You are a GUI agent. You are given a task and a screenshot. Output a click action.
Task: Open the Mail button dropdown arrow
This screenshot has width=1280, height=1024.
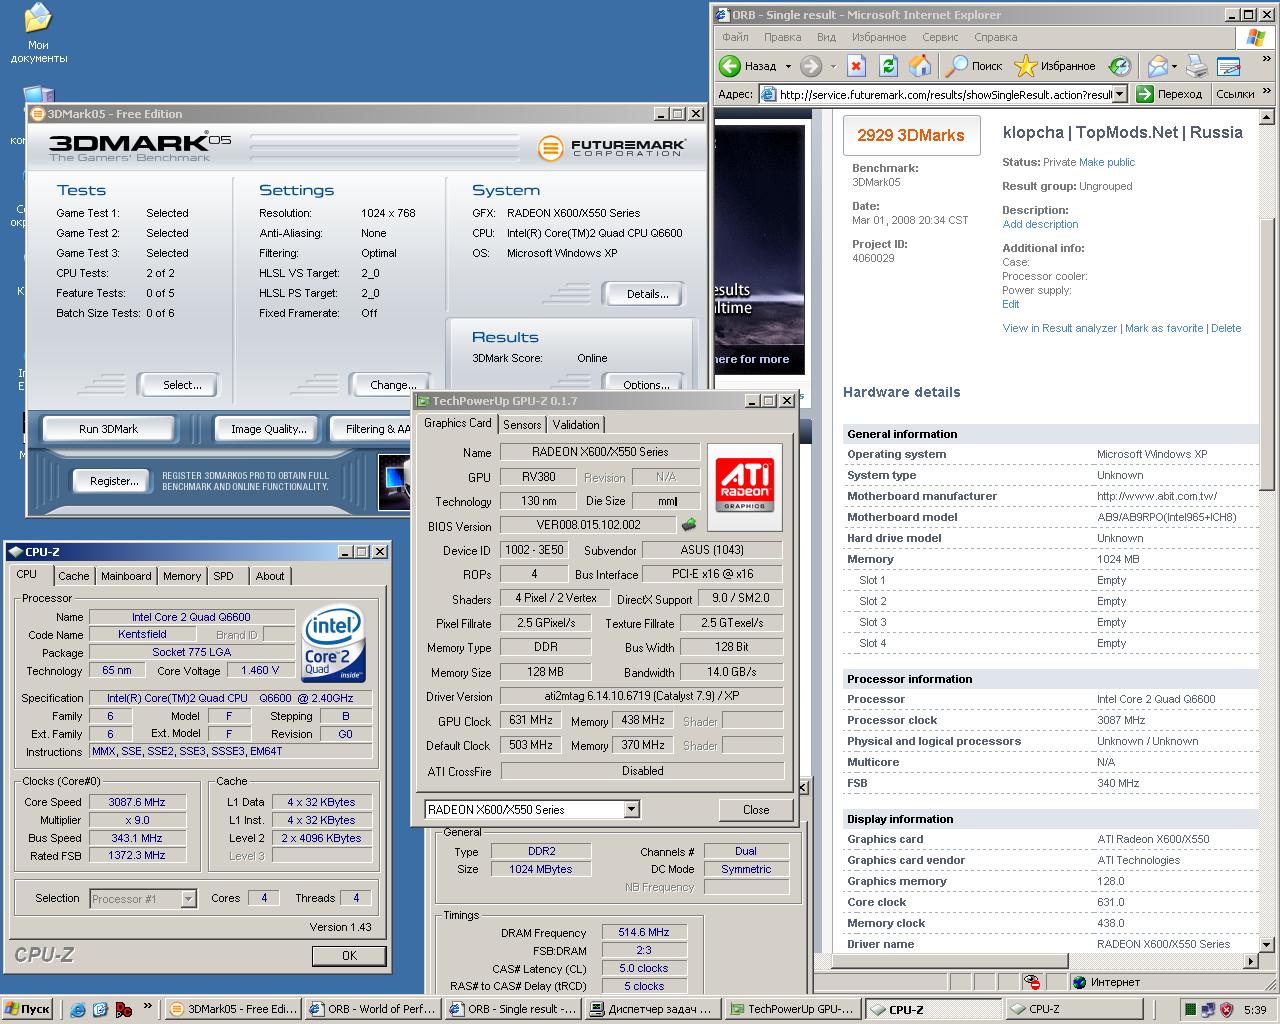pos(1174,66)
